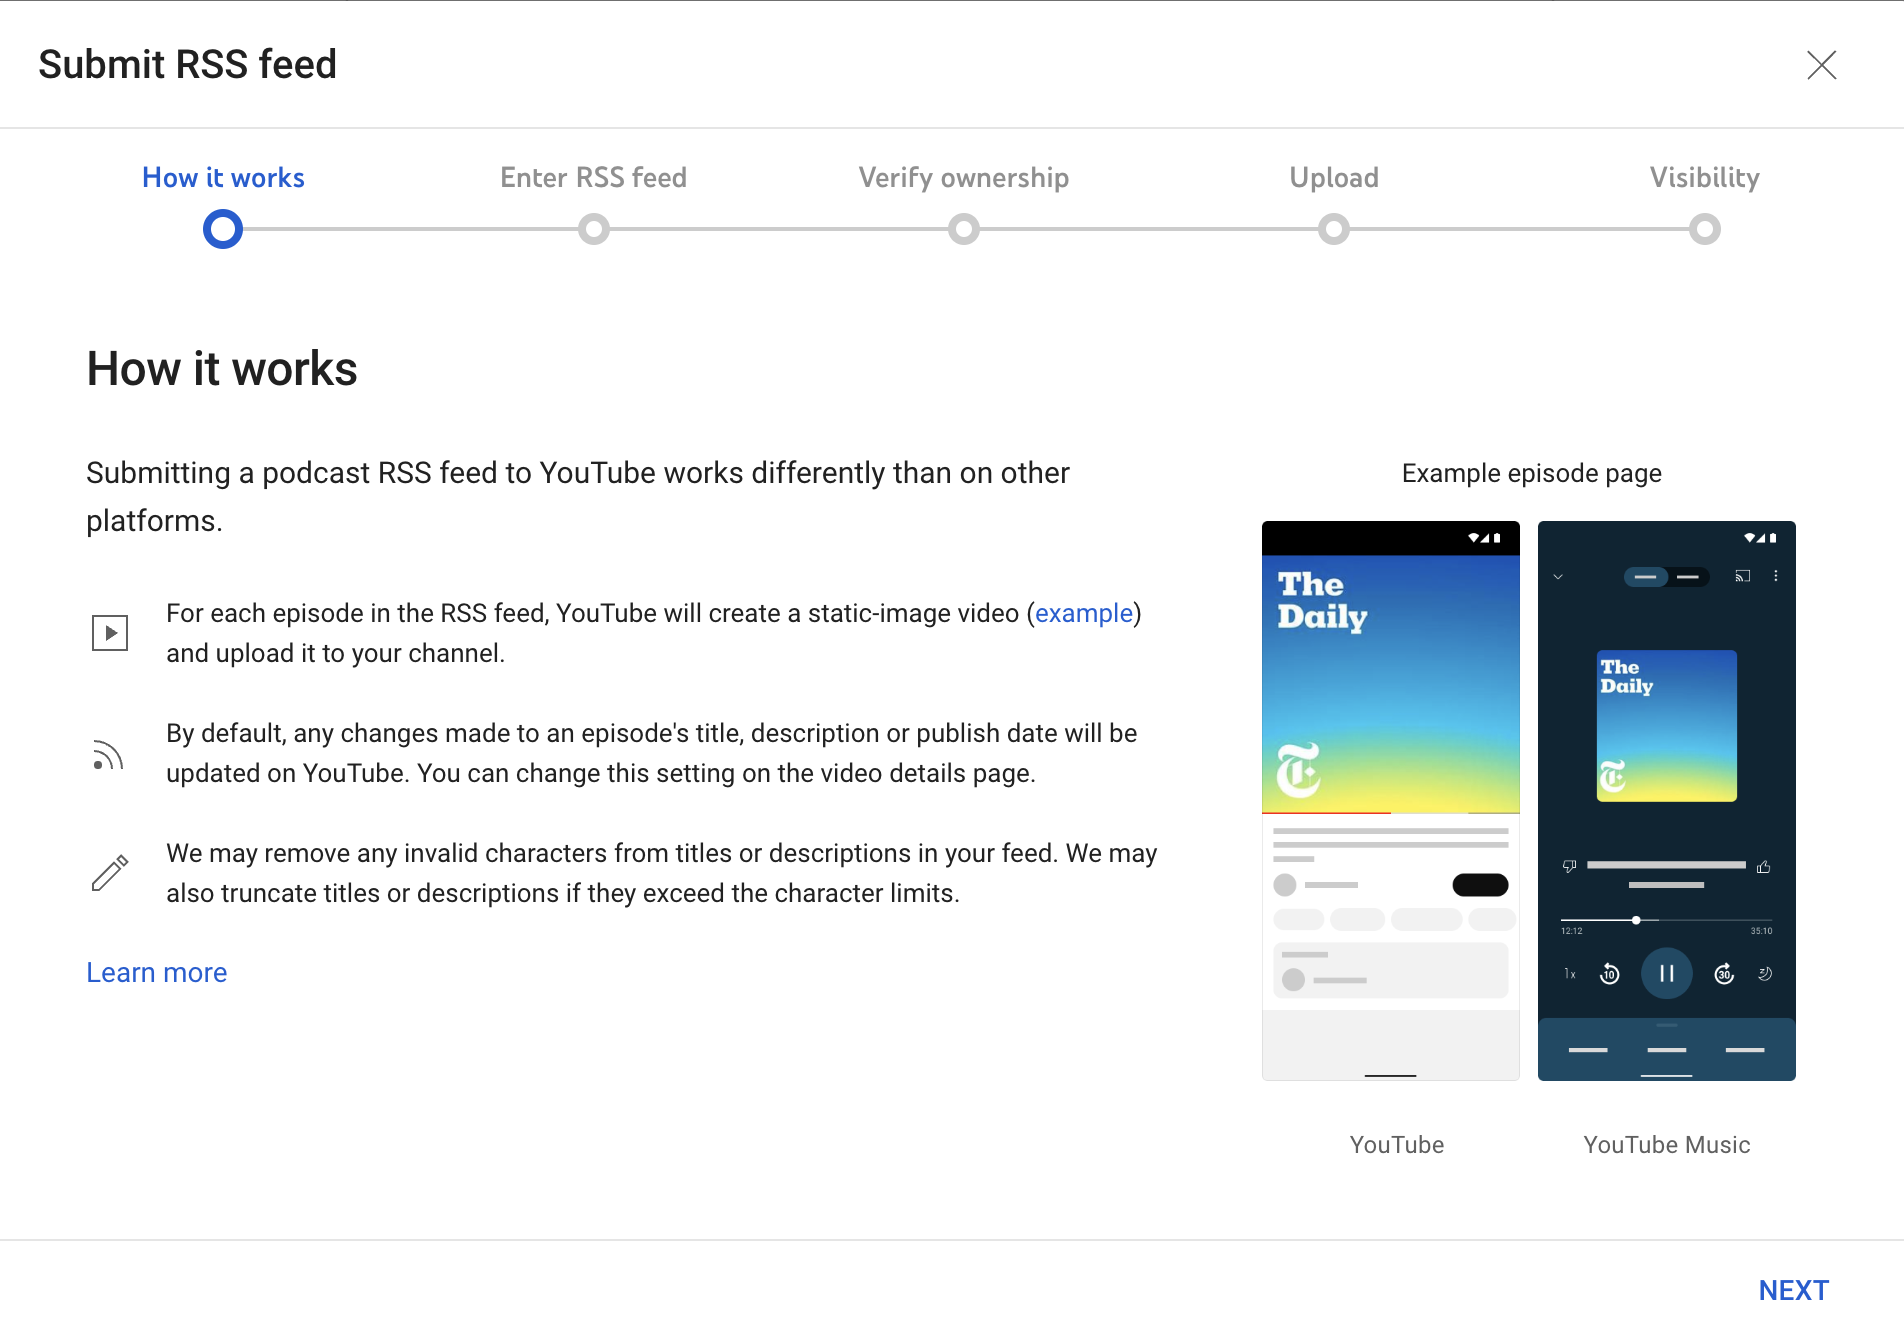Click the cast icon in YouTube Music preview
The width and height of the screenshot is (1904, 1341).
tap(1743, 576)
